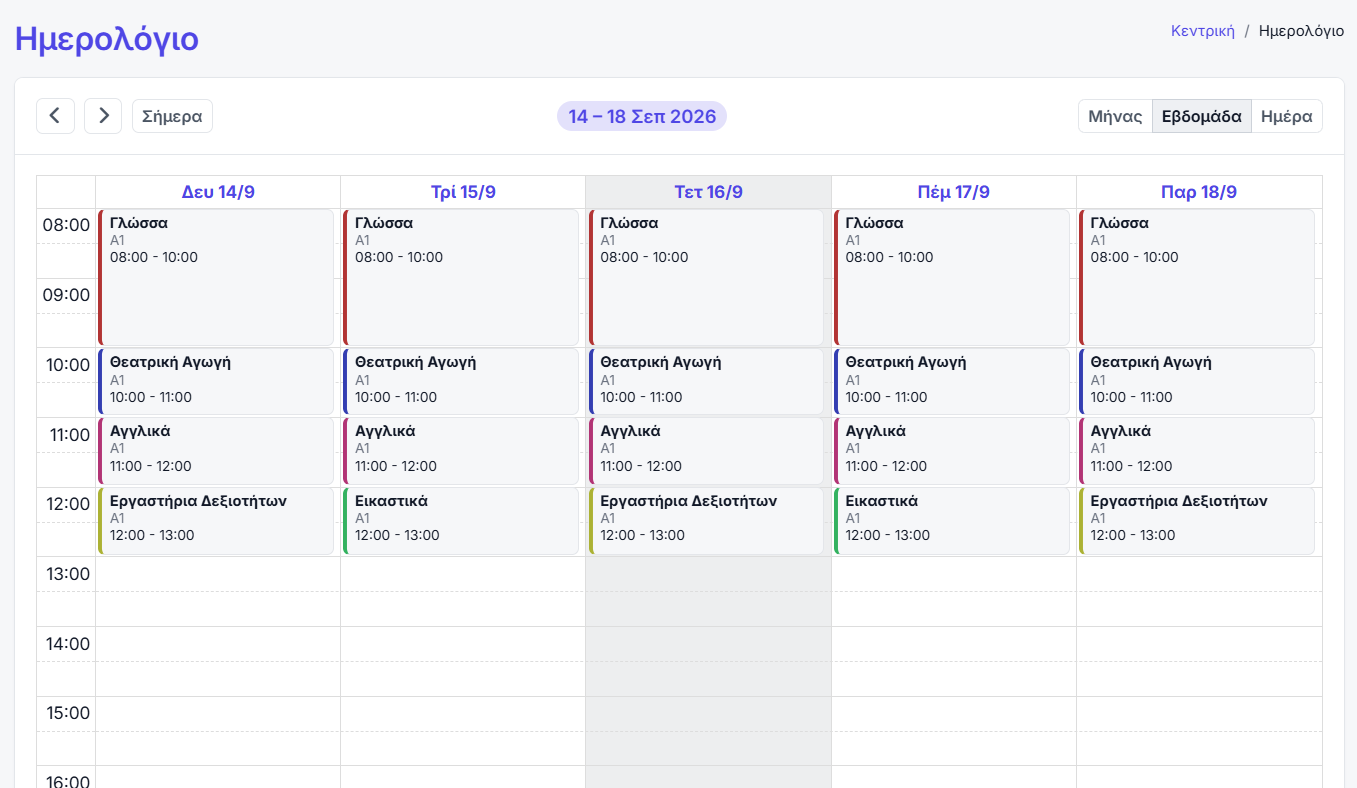The image size is (1357, 788).
Task: Open Tuesday's Αγγλικά 11:00 event
Action: (461, 451)
